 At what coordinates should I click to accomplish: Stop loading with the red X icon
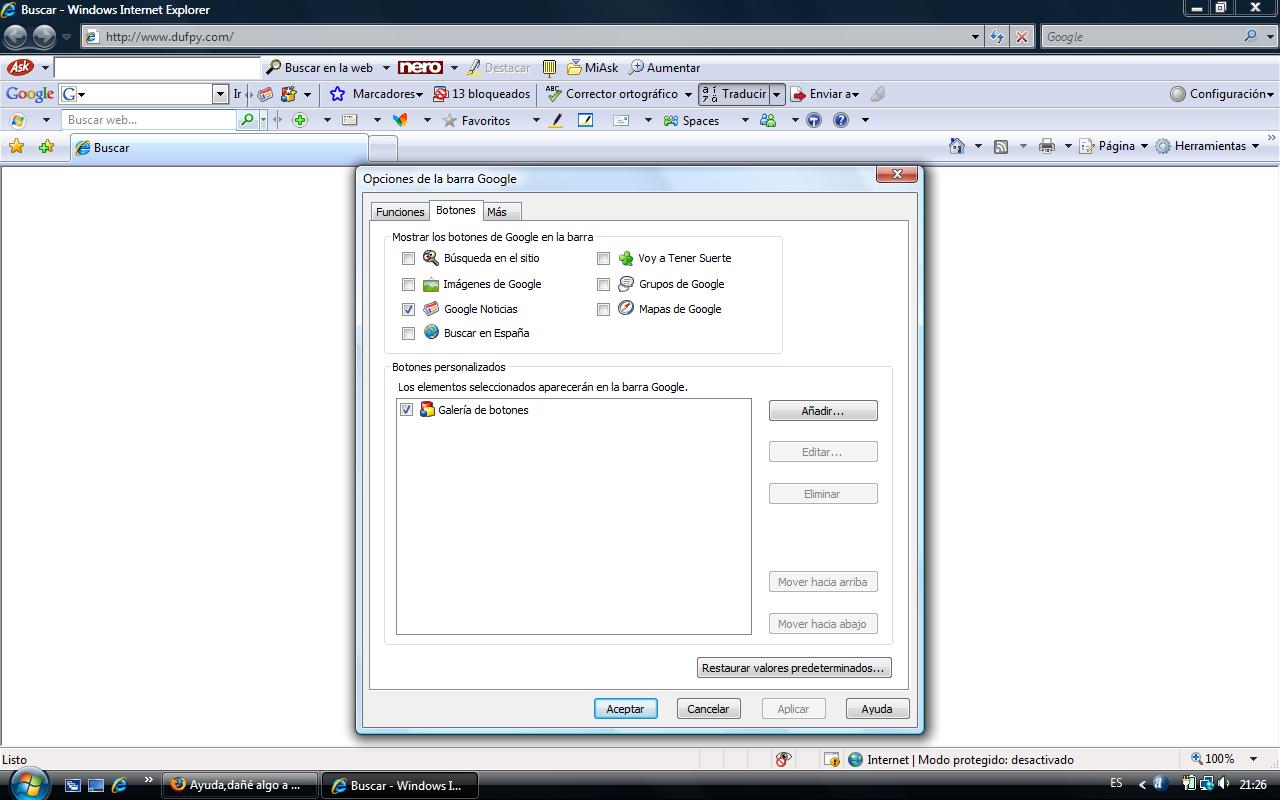[x=1021, y=37]
